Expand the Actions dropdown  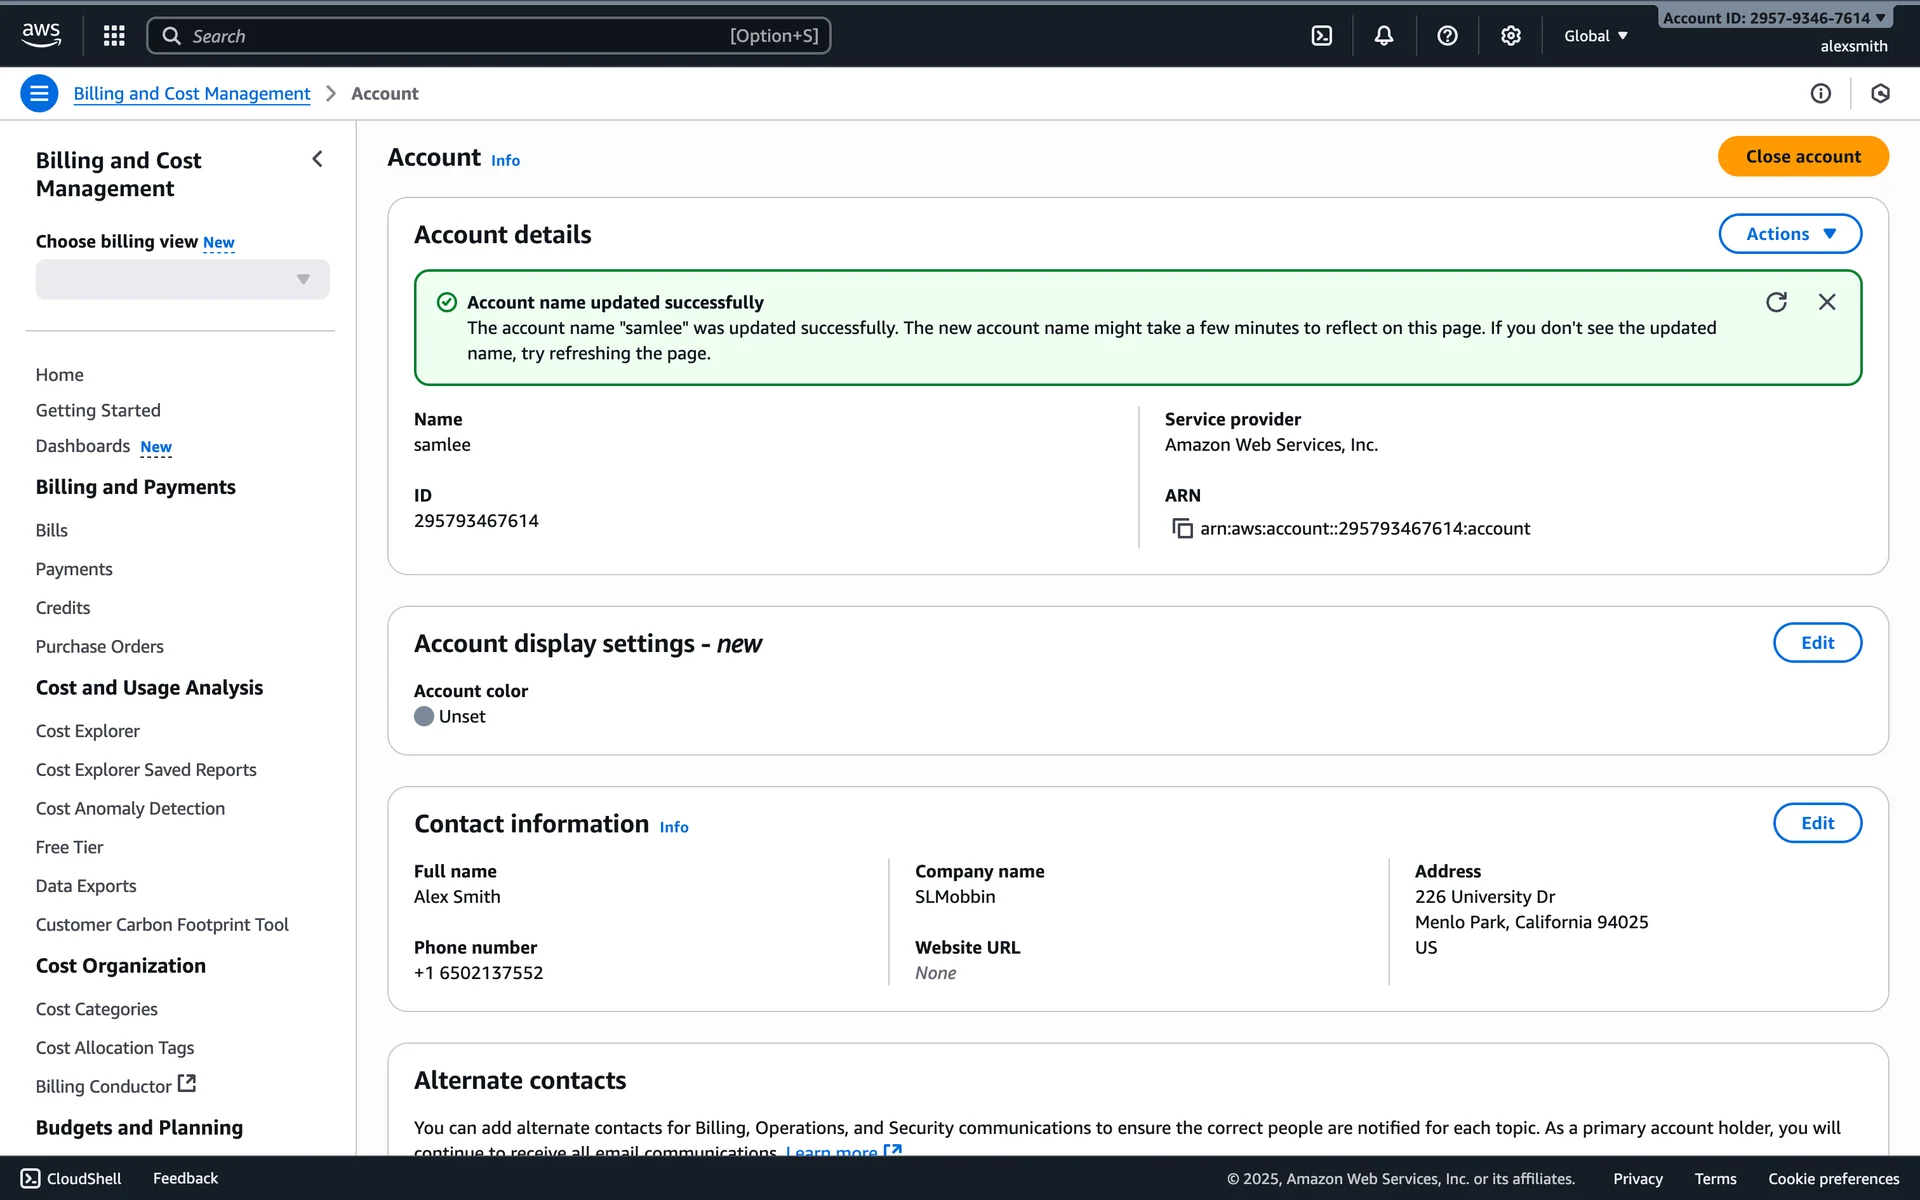tap(1789, 234)
